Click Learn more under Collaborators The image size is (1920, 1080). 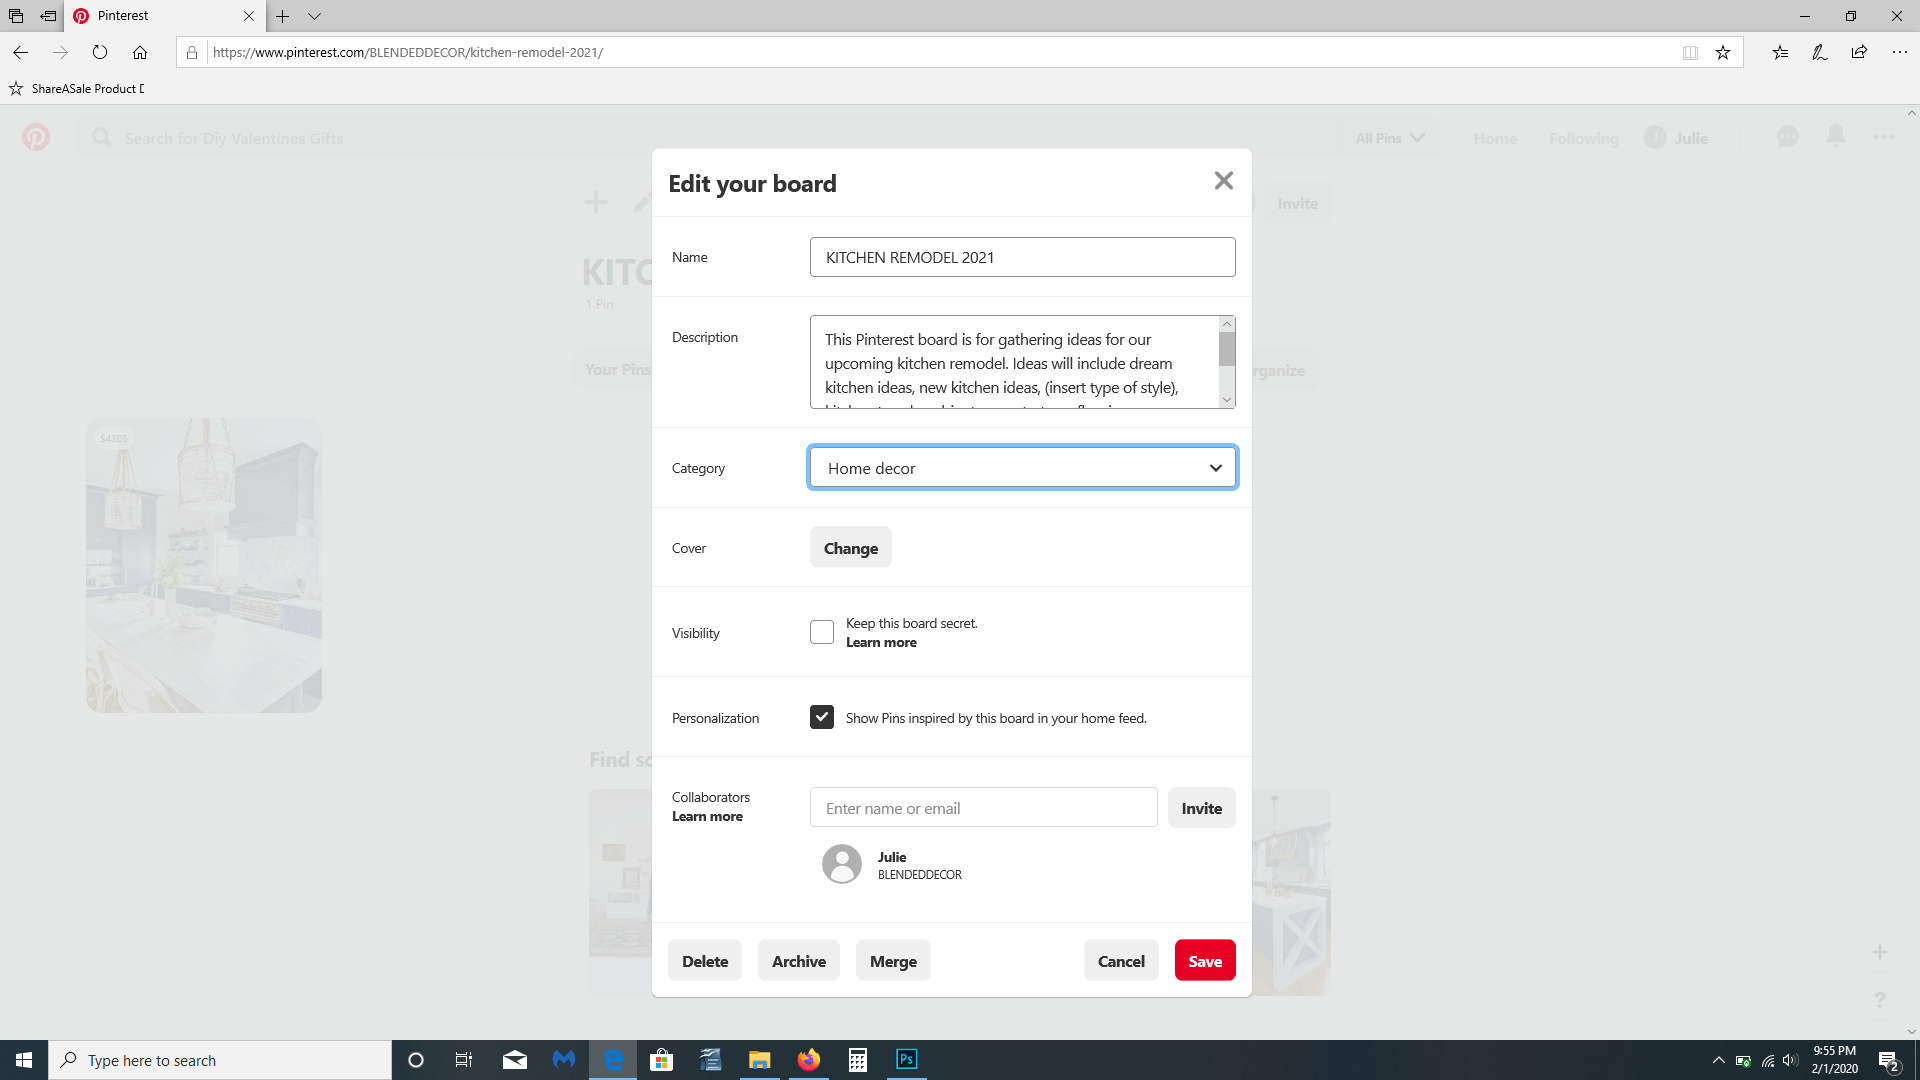[x=707, y=816]
